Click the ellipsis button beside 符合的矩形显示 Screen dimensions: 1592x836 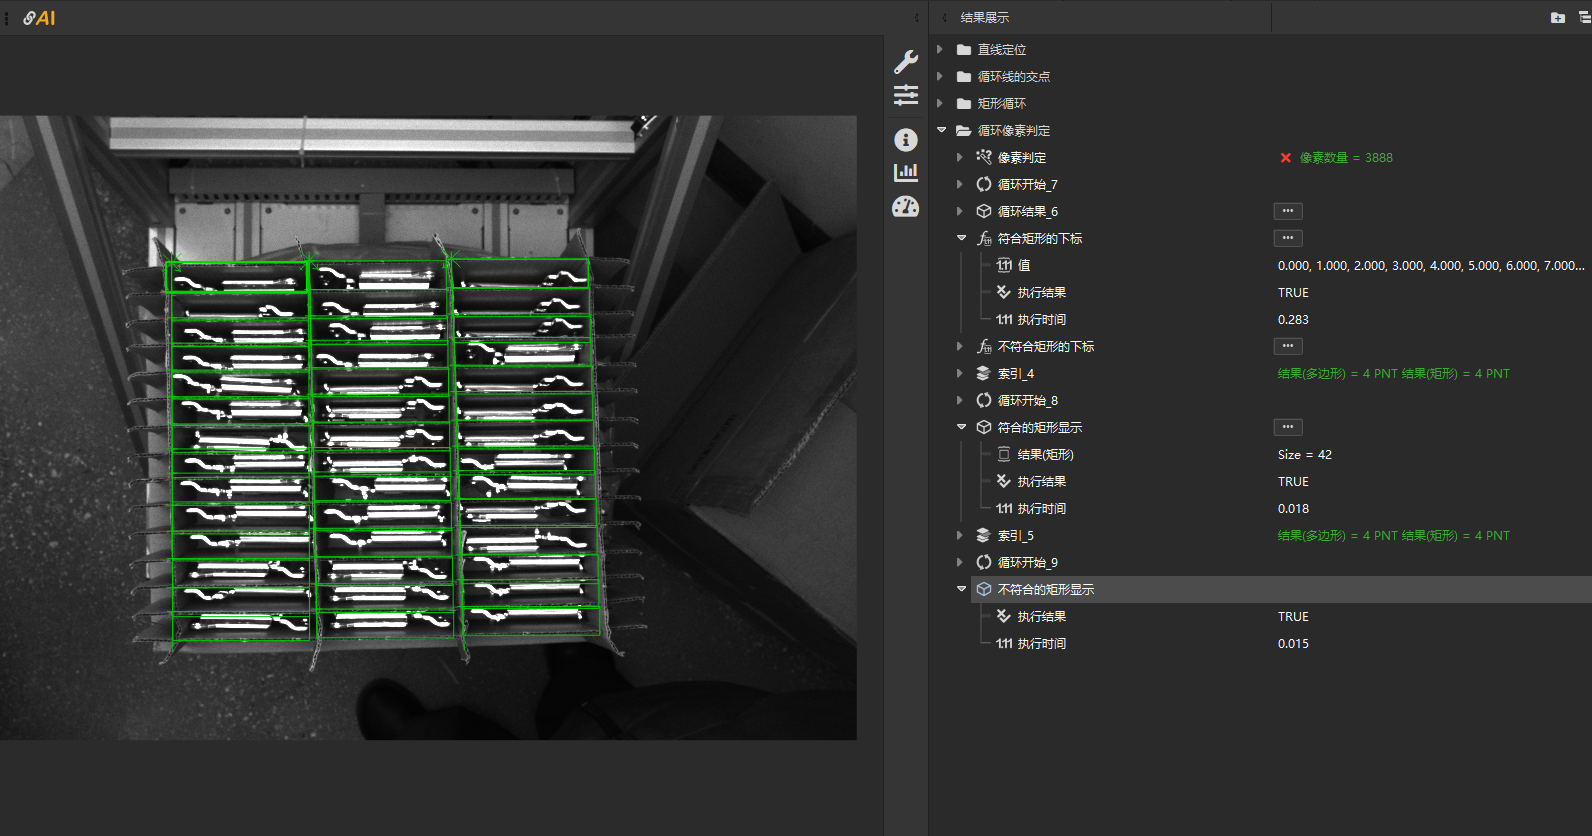coord(1287,427)
